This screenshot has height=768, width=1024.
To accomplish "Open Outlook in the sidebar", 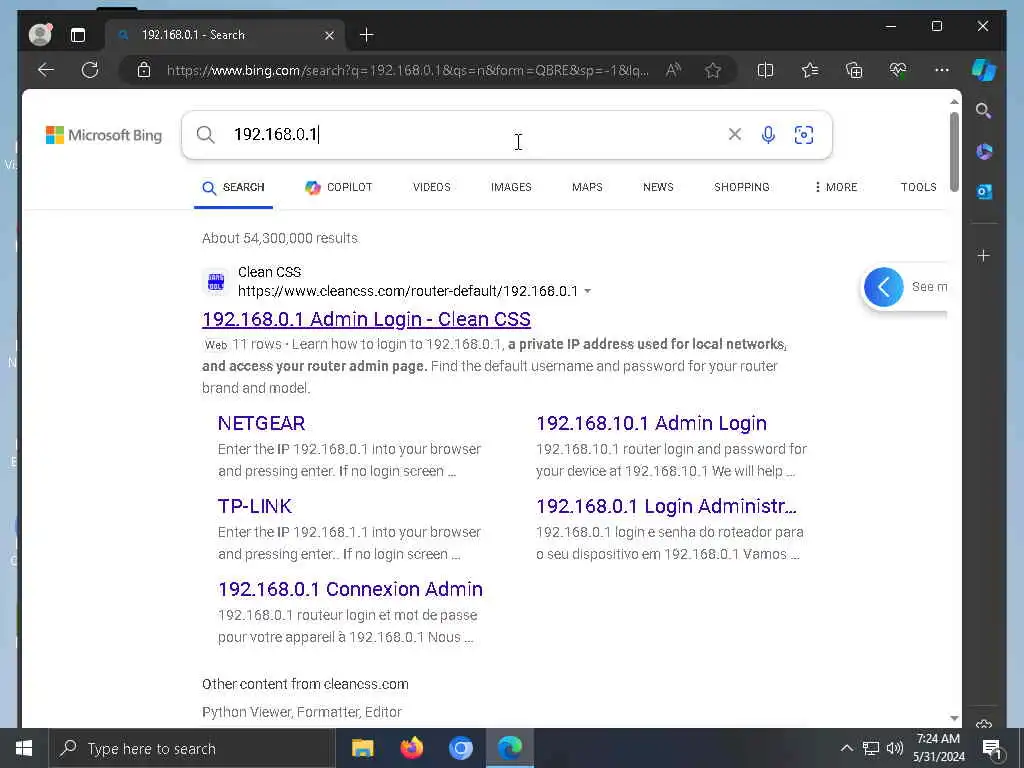I will pos(984,192).
